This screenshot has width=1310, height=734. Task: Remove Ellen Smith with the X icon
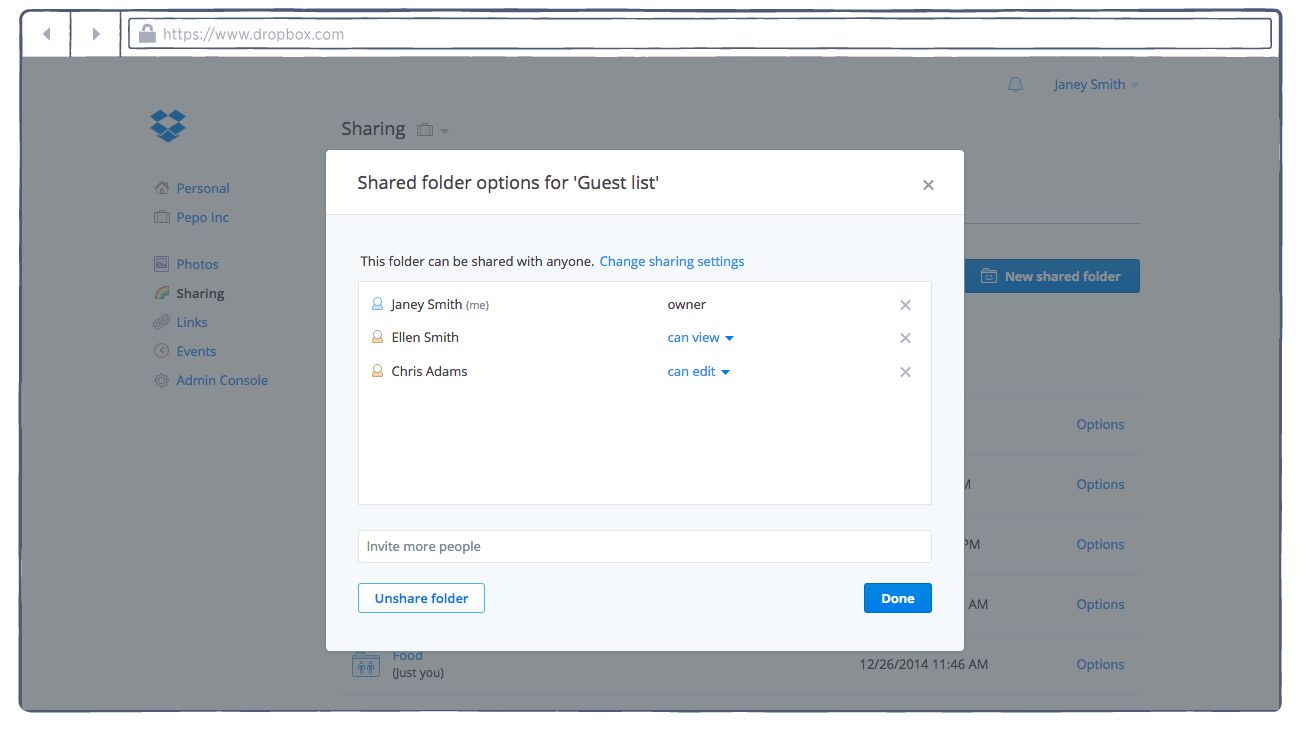[x=905, y=338]
